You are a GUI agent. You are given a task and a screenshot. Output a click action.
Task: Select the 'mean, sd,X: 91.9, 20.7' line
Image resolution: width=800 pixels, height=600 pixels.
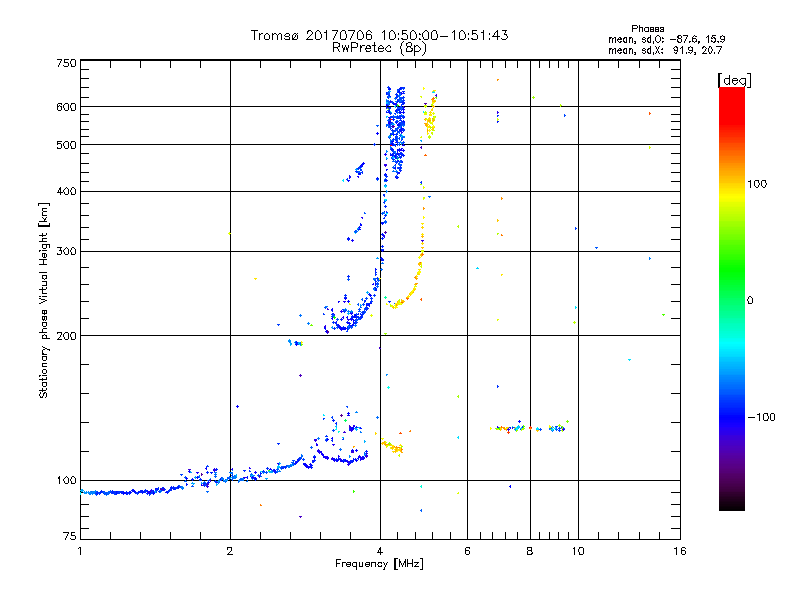click(665, 51)
